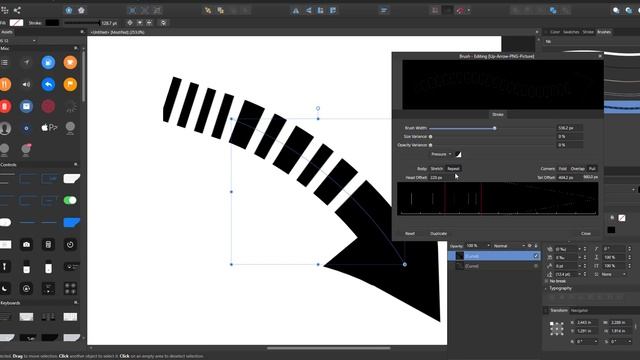This screenshot has width=640, height=360.
Task: Click the flashlight glyph in Controls assets
Action: 5,267
